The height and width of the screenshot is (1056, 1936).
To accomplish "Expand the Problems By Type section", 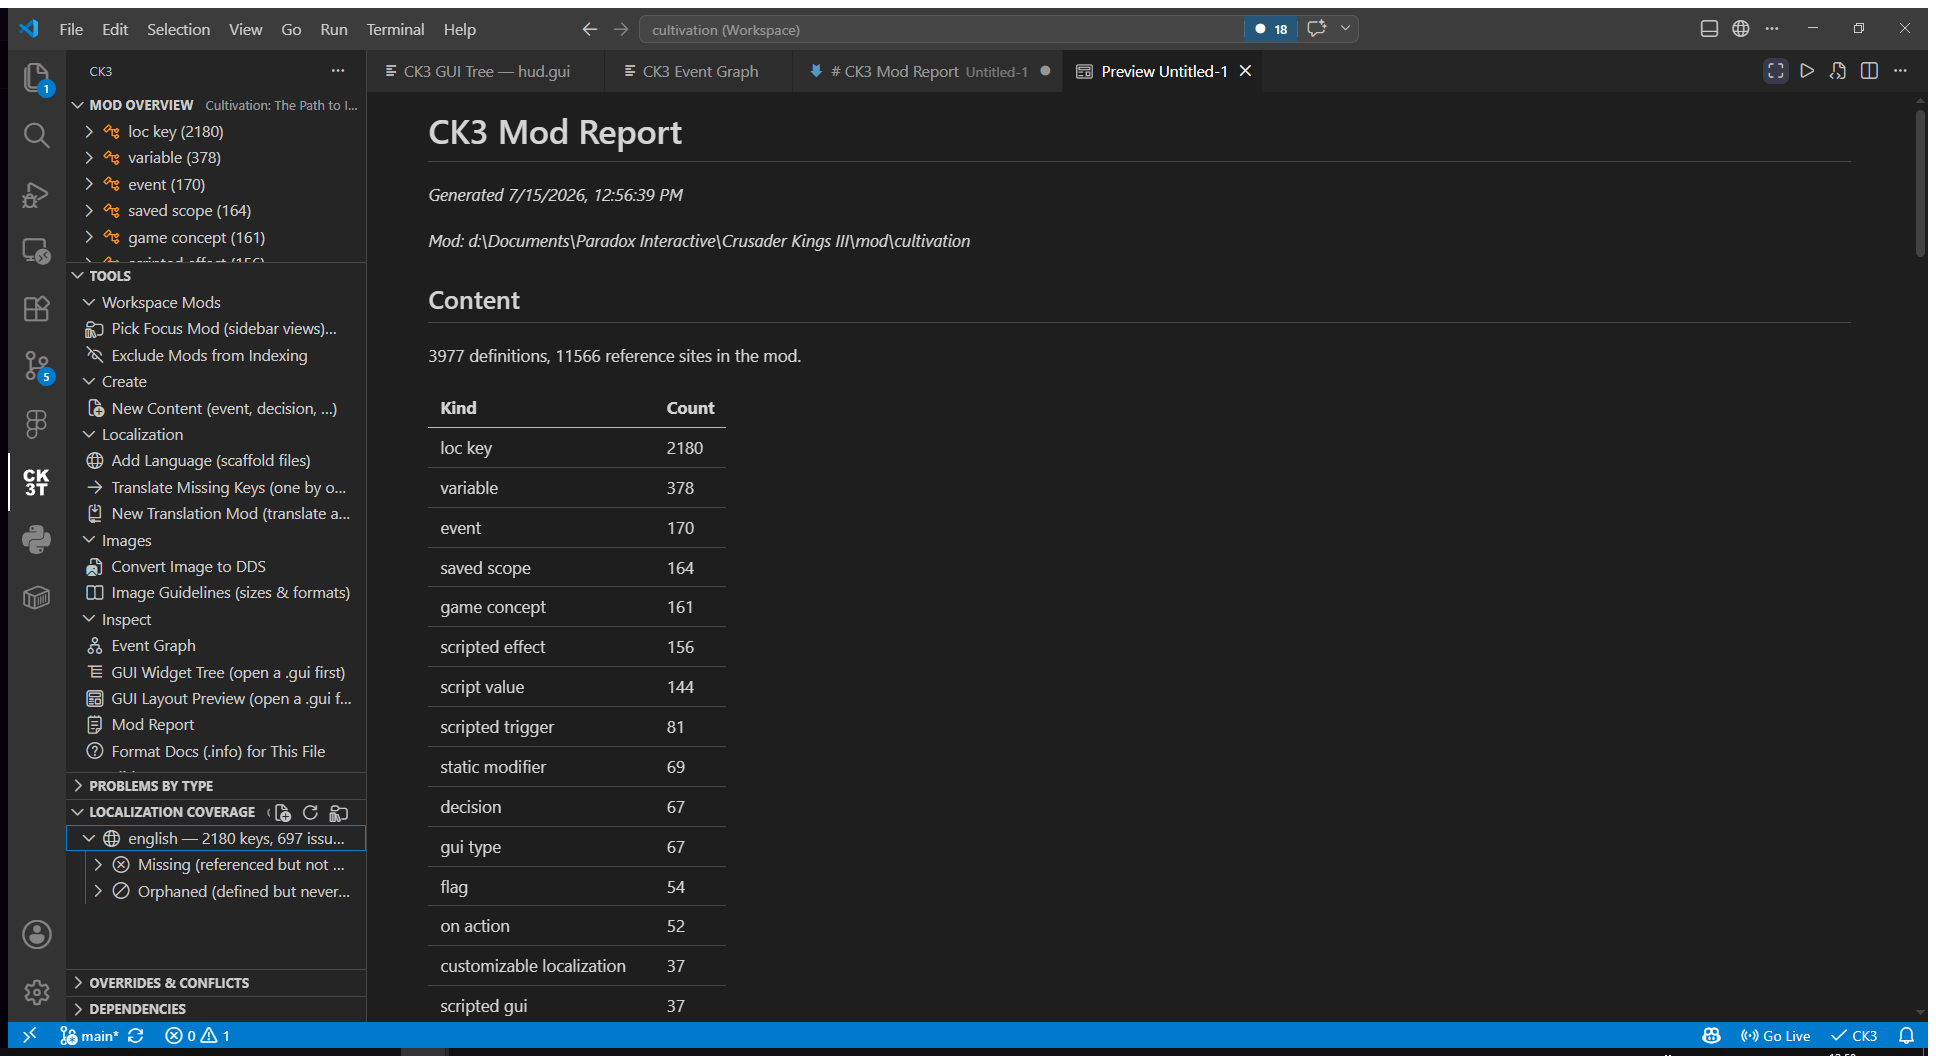I will tap(150, 786).
